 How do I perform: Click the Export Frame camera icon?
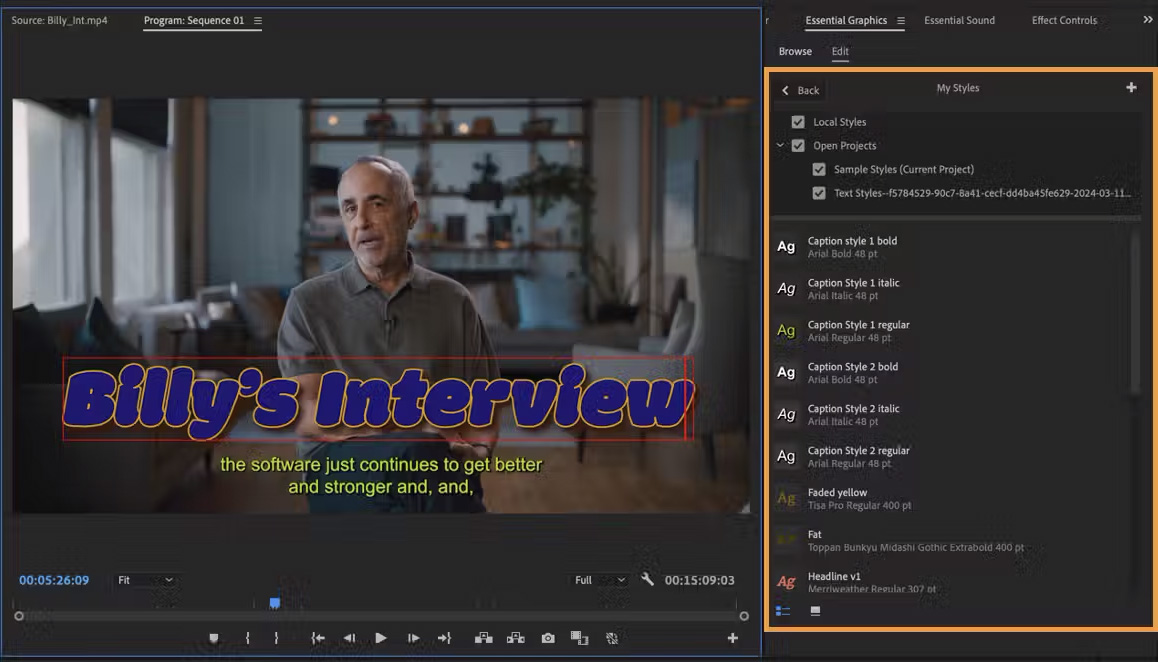point(548,638)
